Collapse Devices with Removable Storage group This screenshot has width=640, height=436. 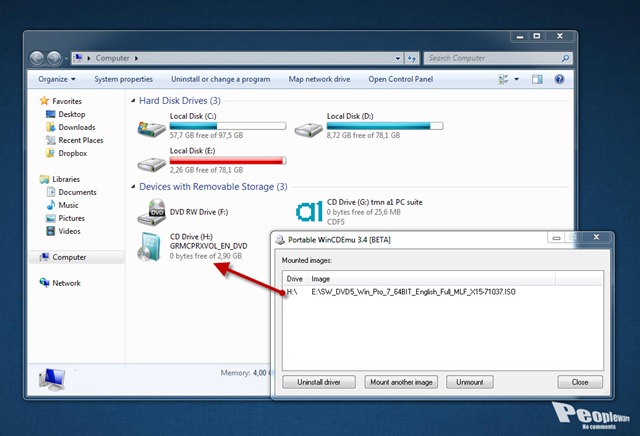click(x=133, y=187)
